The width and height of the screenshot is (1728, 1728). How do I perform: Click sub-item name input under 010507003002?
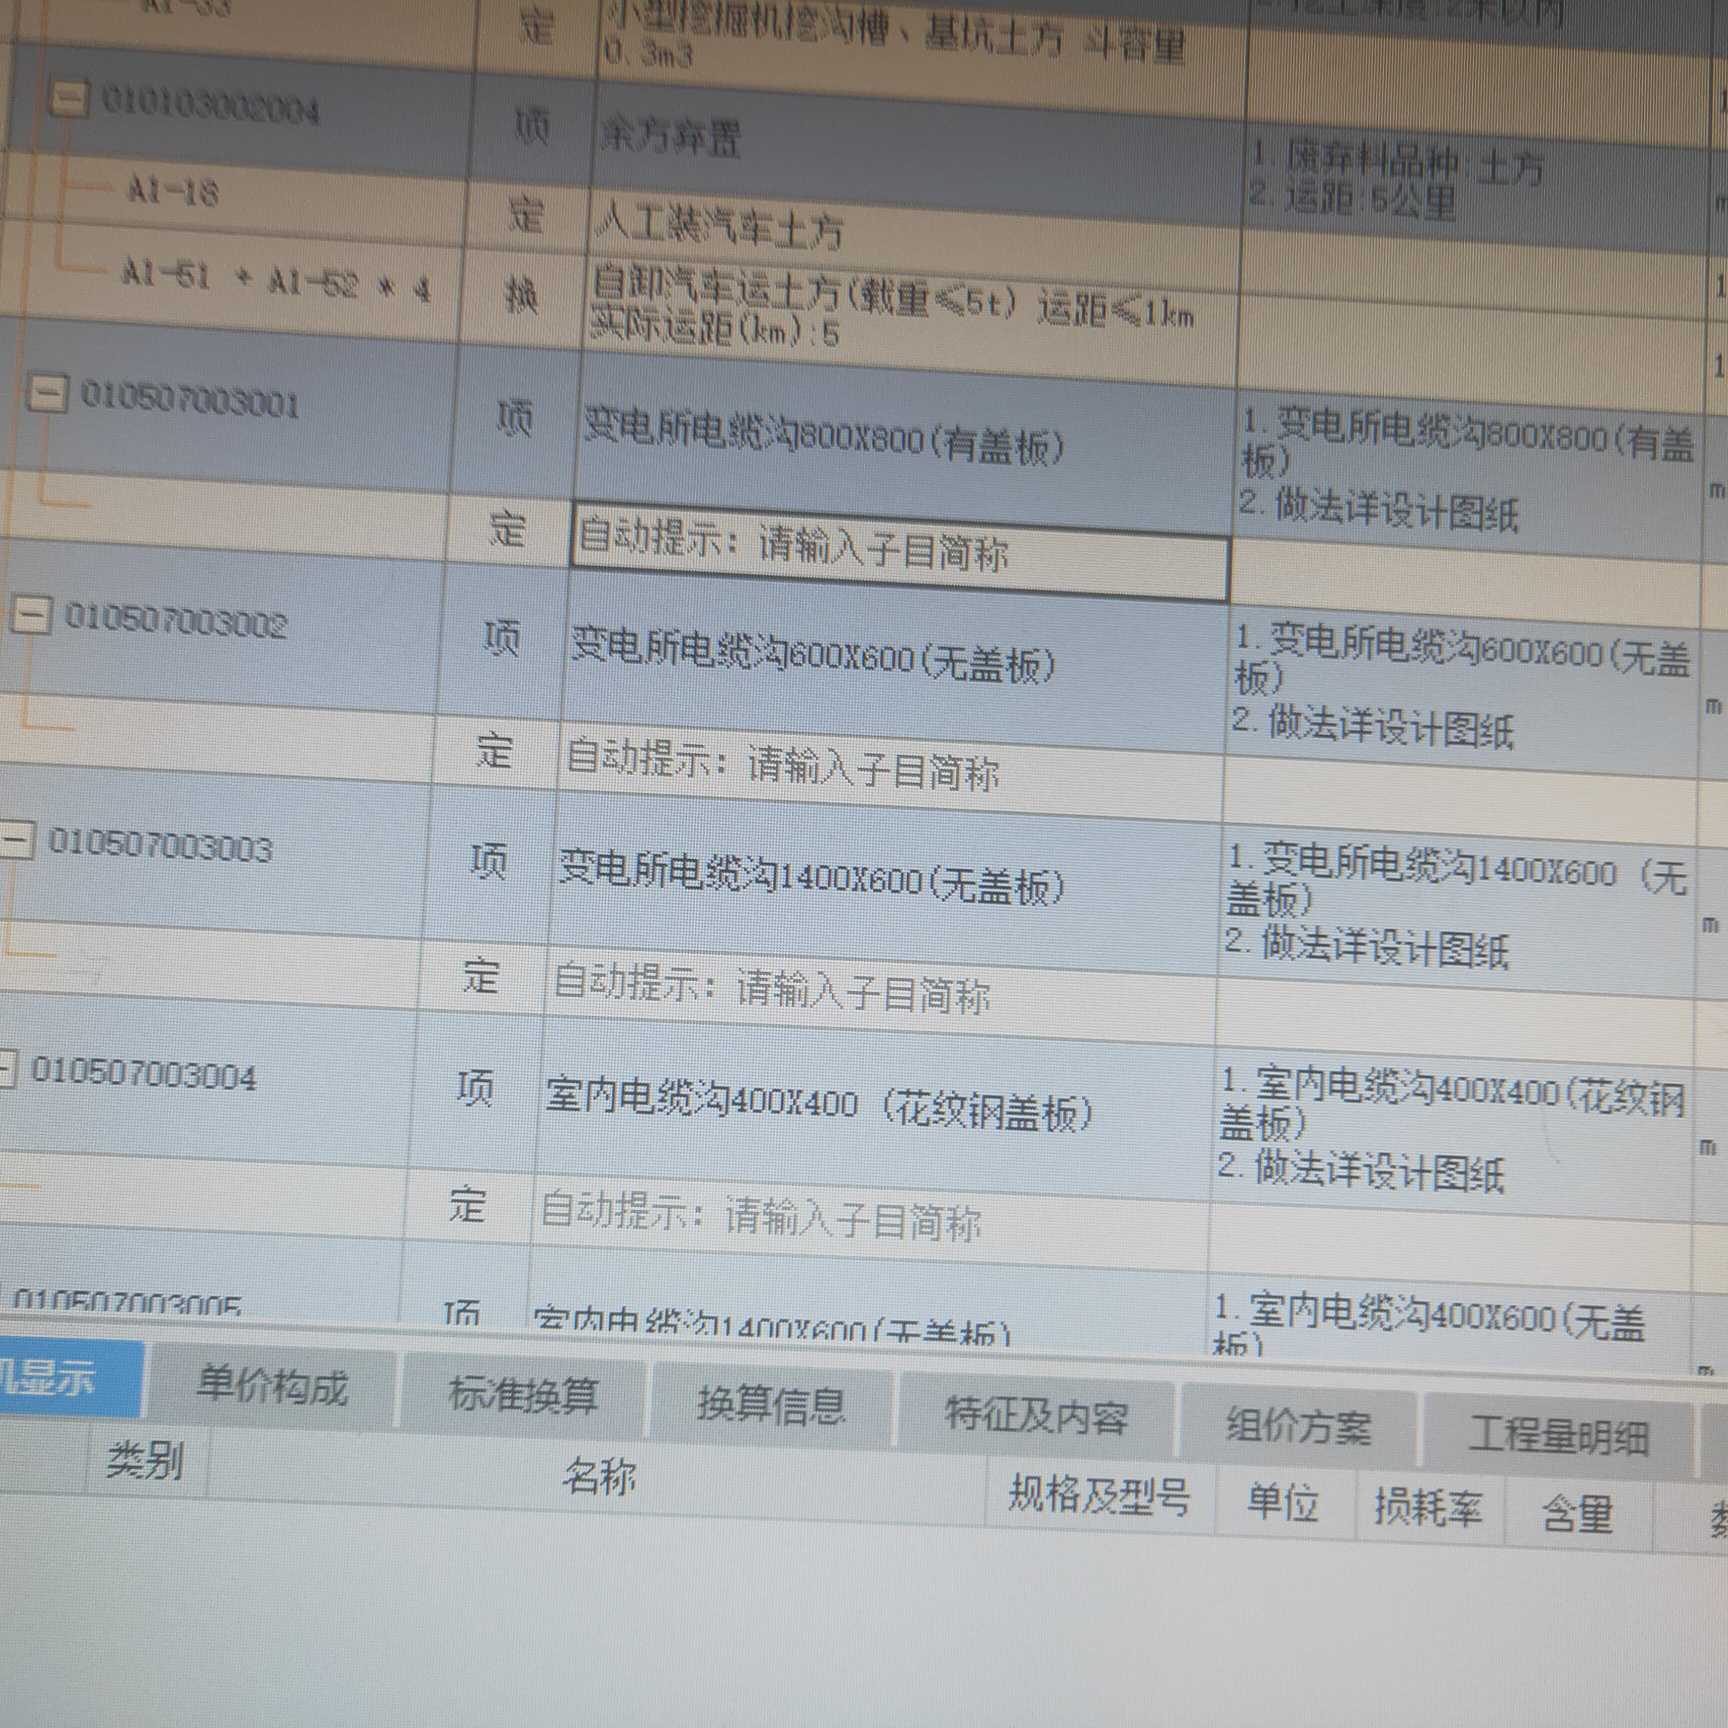click(890, 773)
